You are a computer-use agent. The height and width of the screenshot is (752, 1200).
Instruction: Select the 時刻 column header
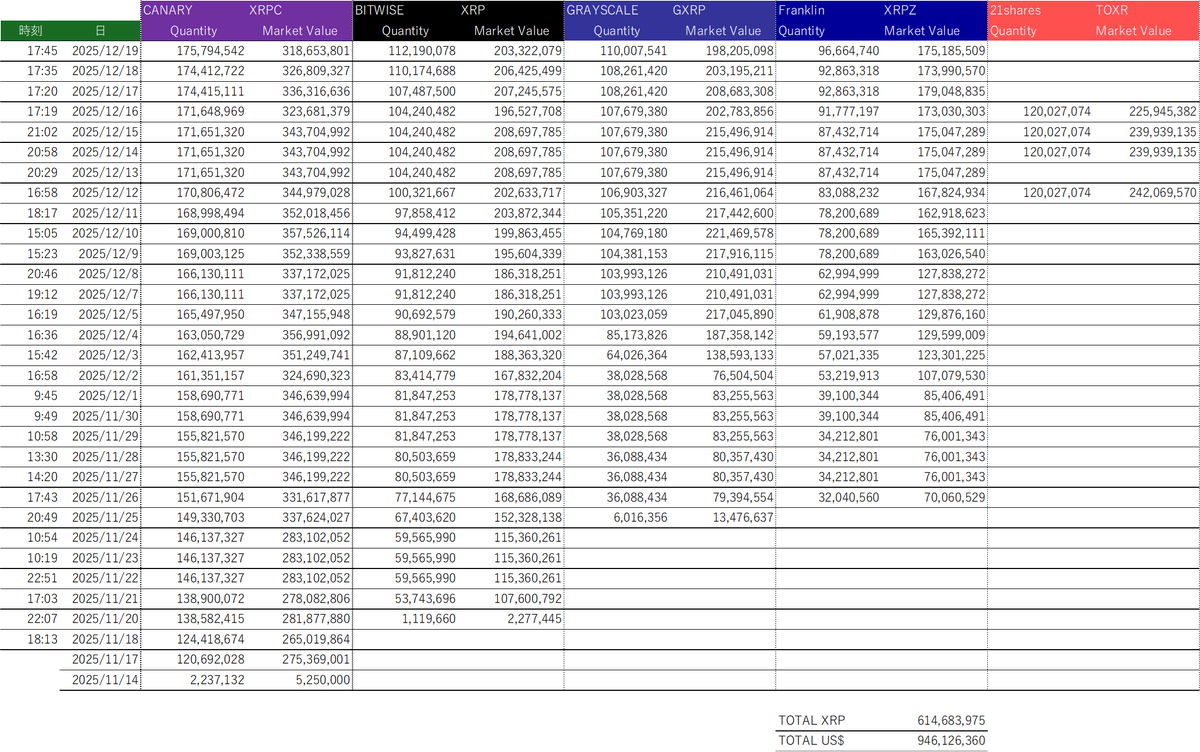tap(30, 31)
